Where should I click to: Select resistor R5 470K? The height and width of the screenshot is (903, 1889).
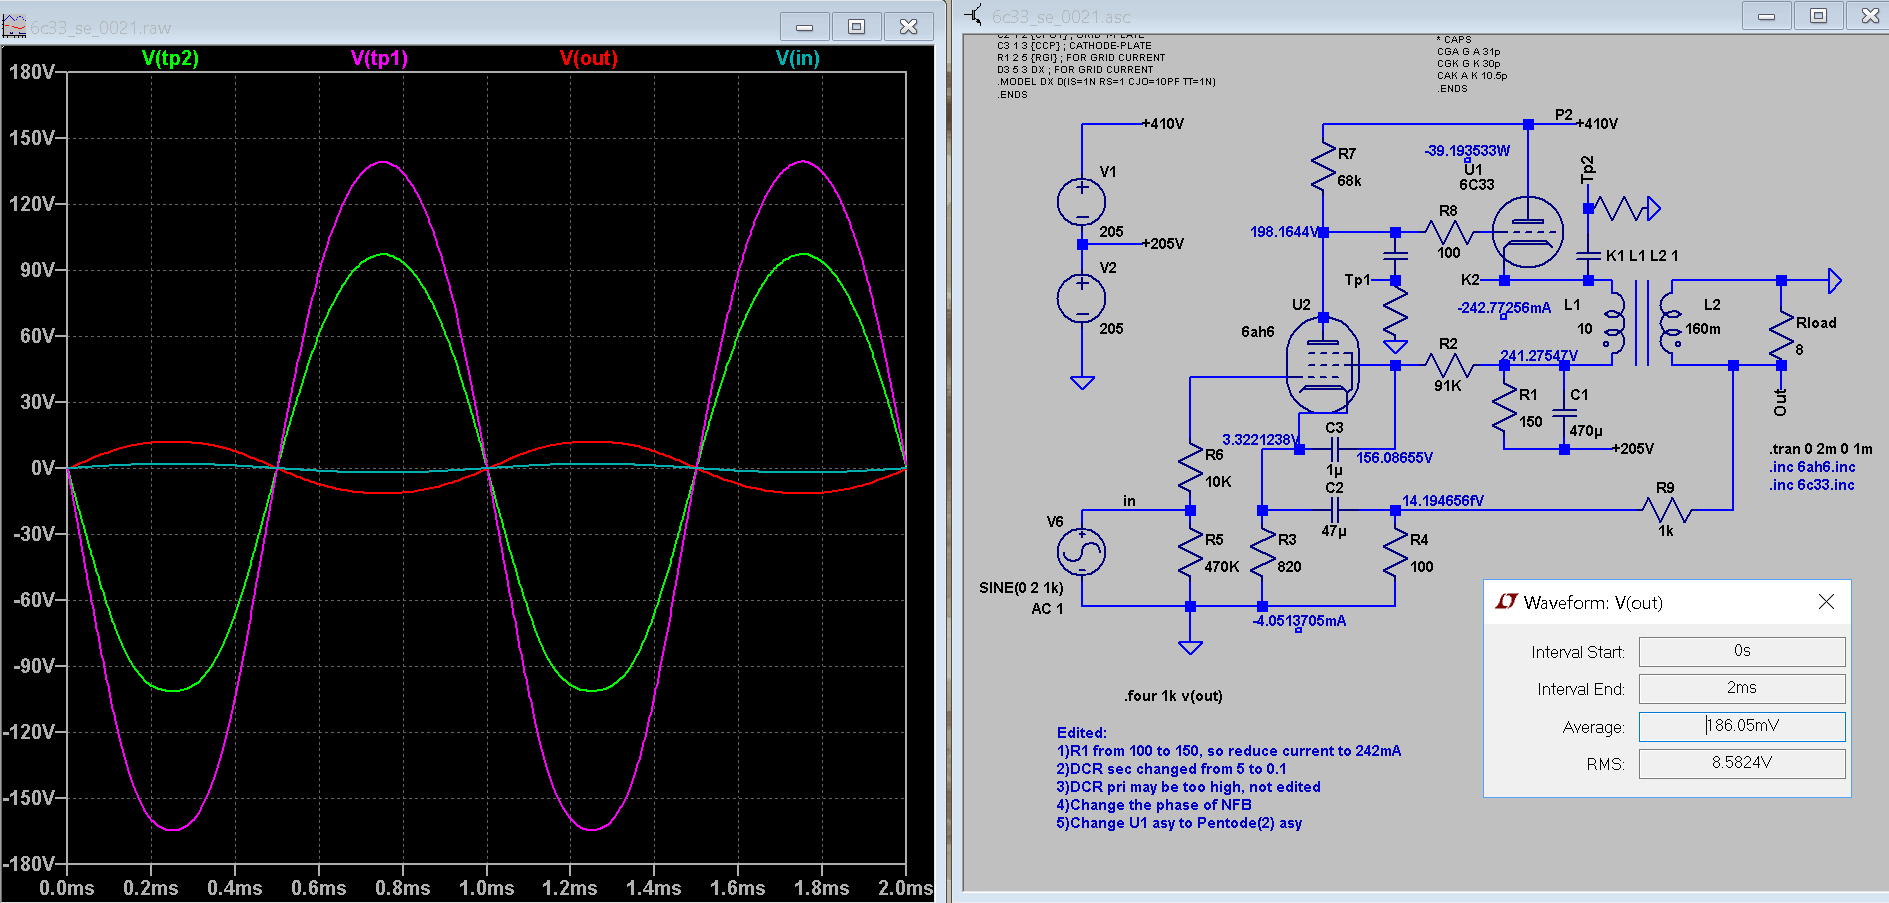pos(1190,553)
